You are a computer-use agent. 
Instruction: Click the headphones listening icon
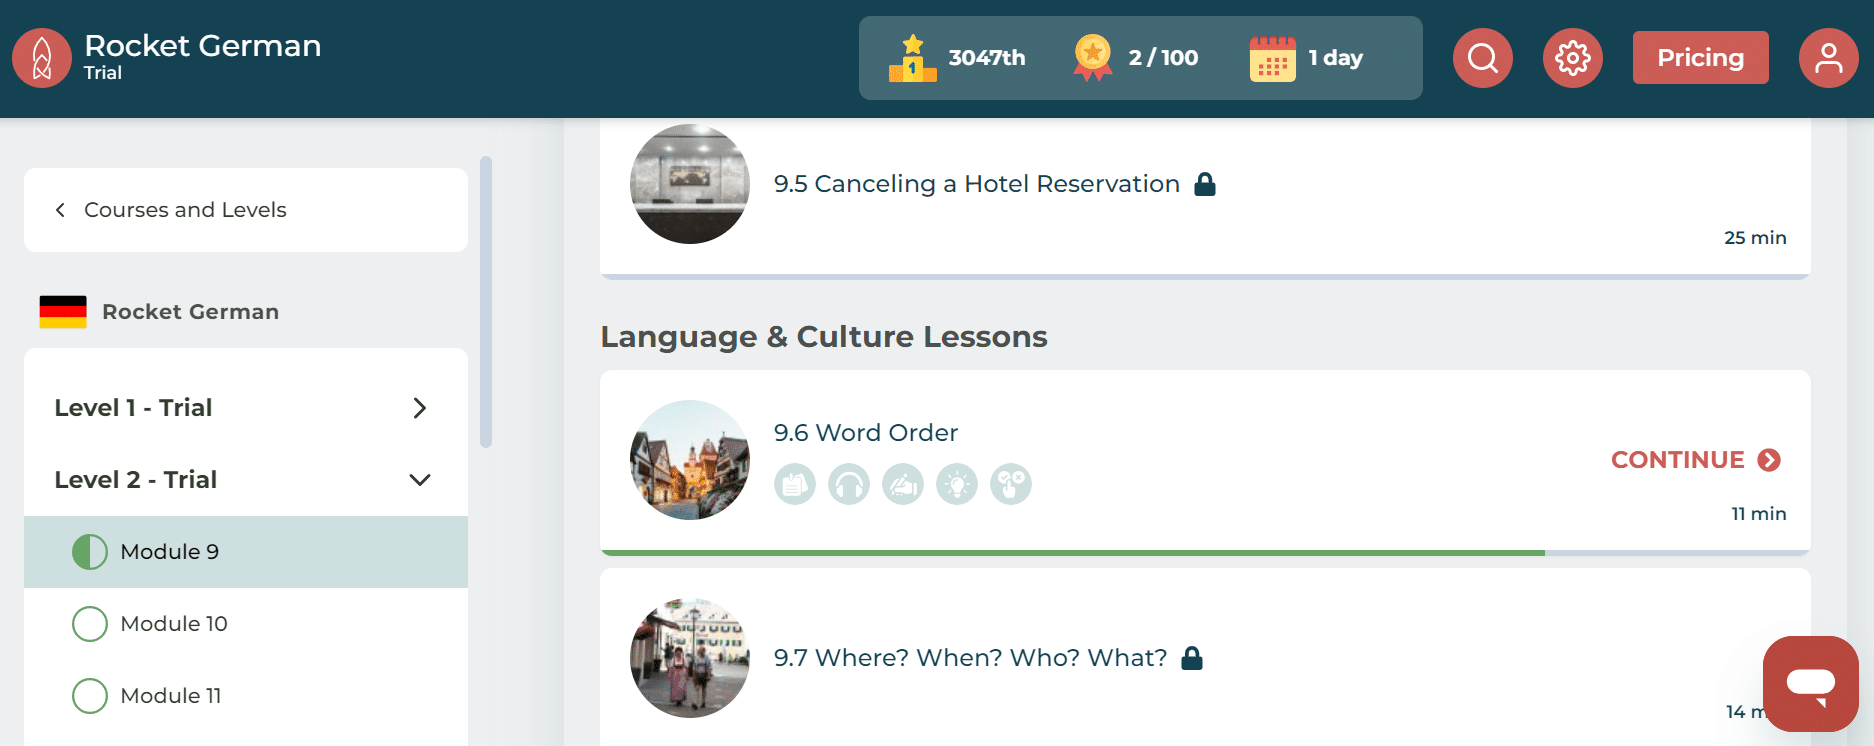[849, 485]
